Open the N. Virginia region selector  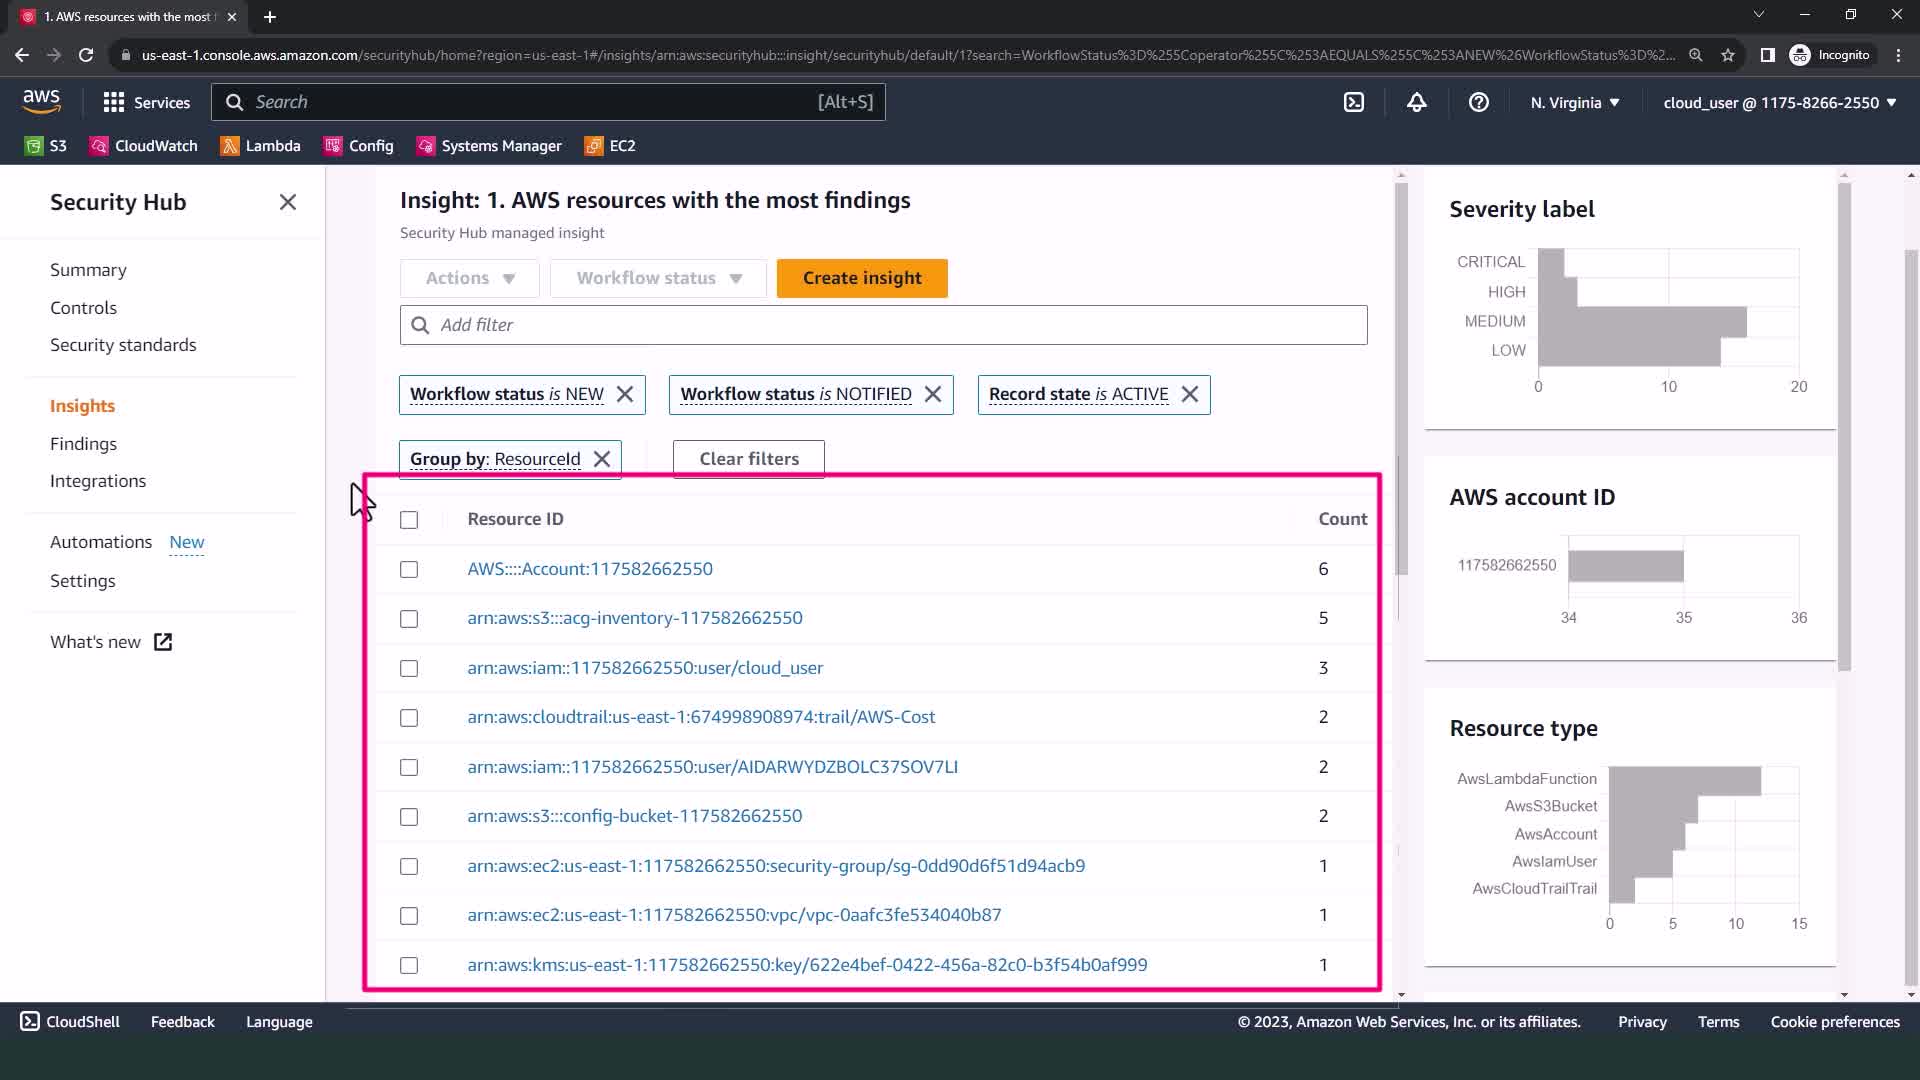pyautogui.click(x=1574, y=103)
